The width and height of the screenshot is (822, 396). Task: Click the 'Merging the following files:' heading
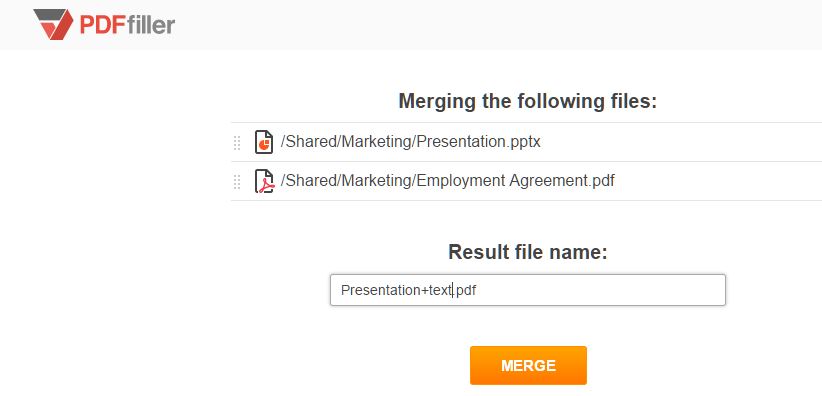click(527, 101)
